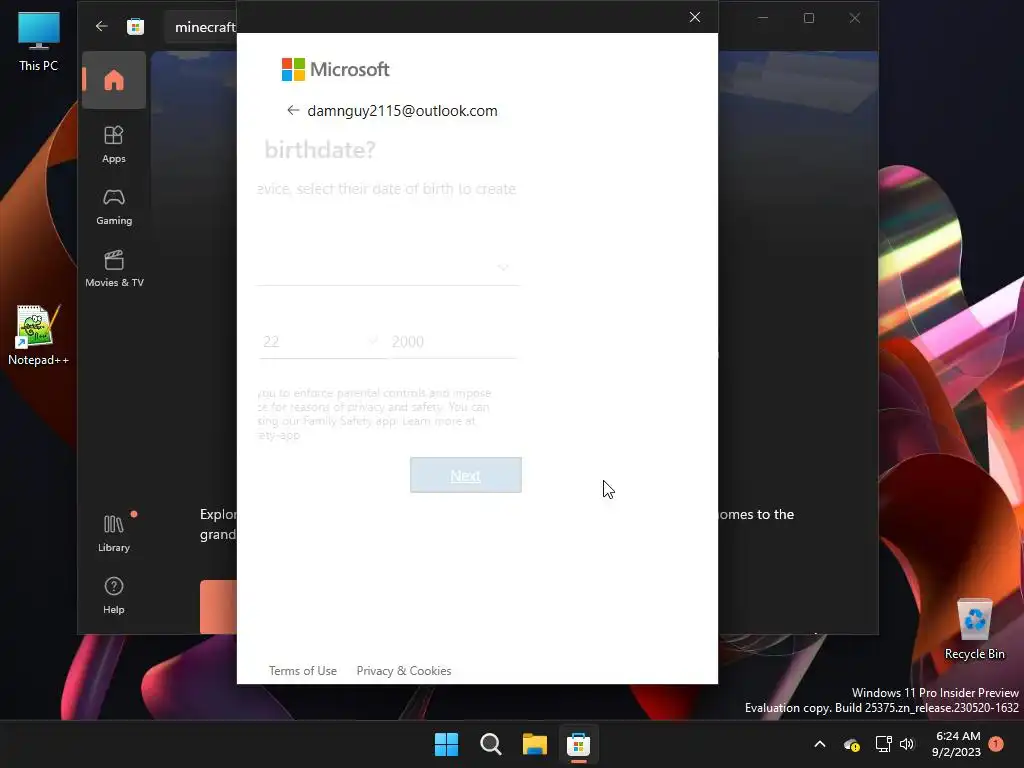Close the Microsoft sign-in dialog

coord(695,17)
